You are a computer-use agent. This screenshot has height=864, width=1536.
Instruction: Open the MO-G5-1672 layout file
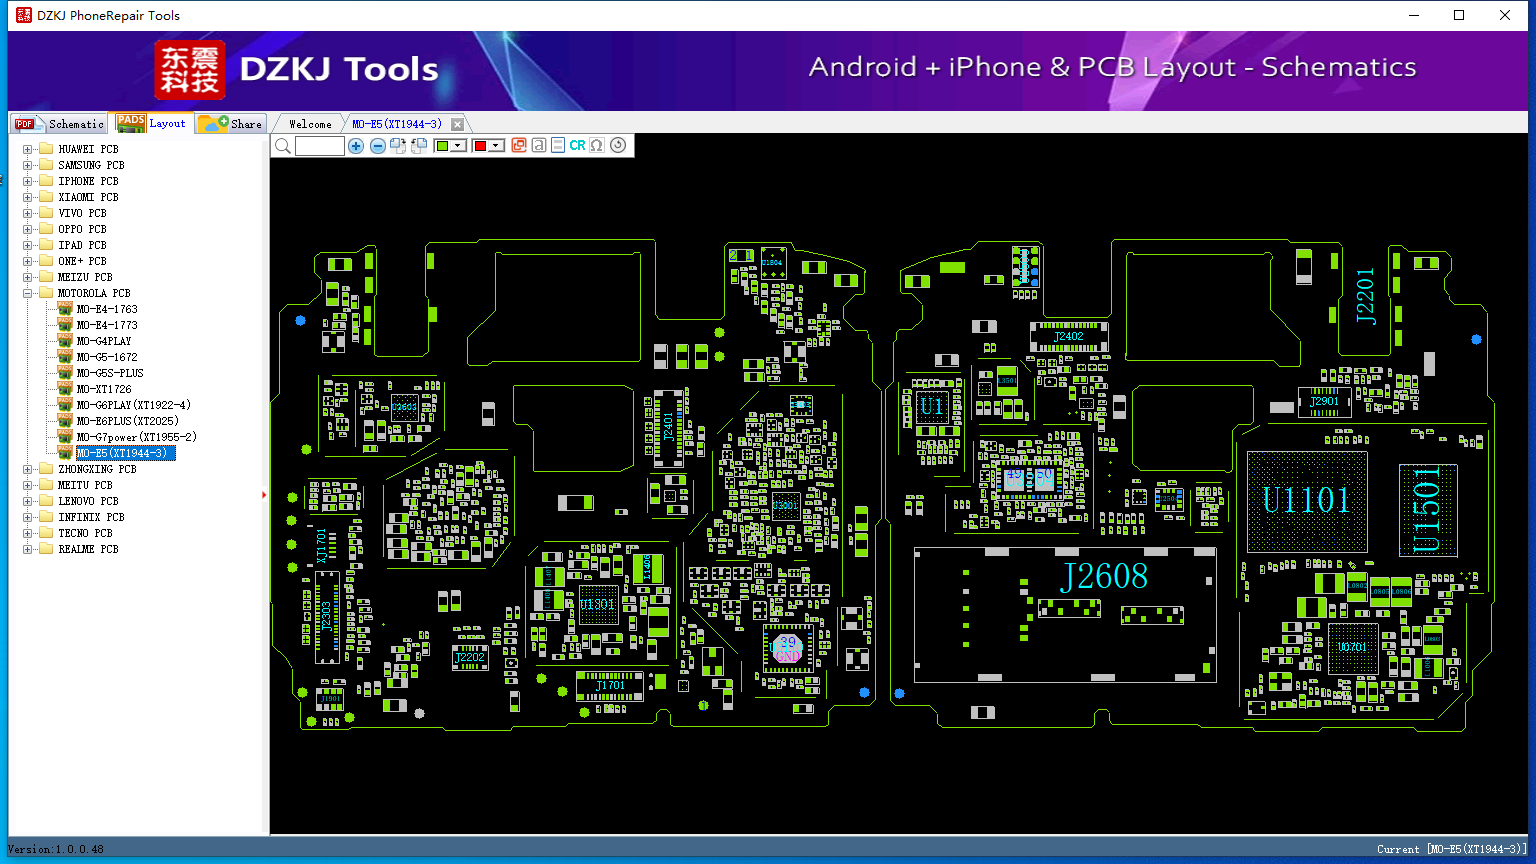tap(107, 357)
